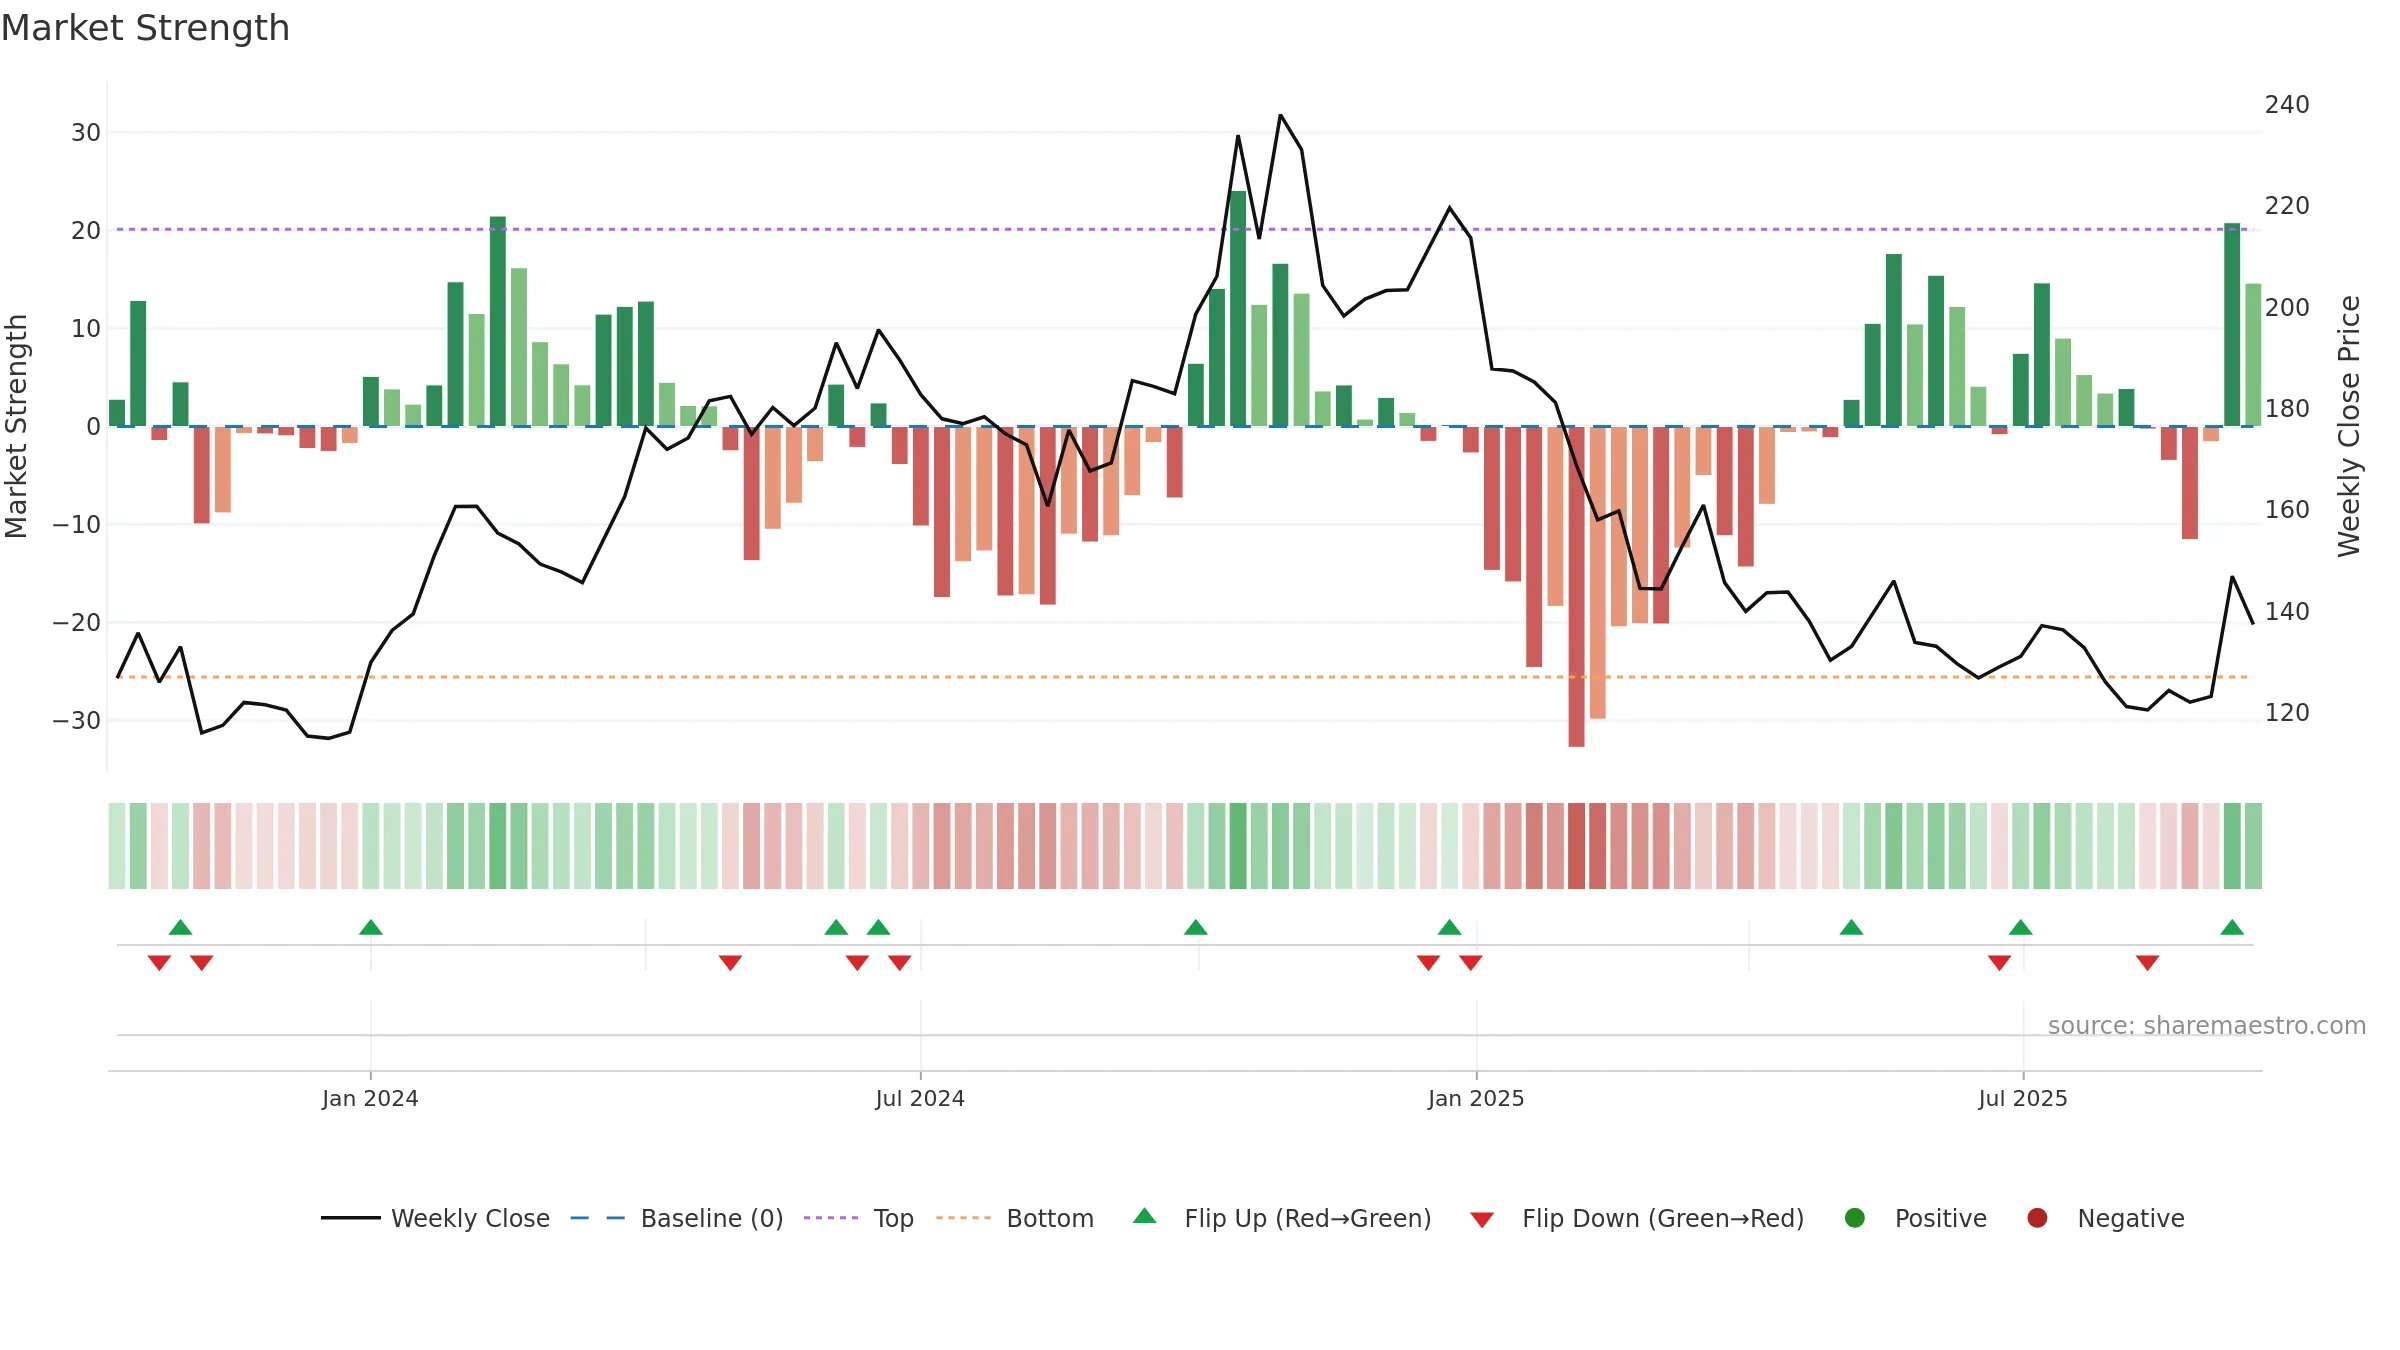The image size is (2400, 1350).
Task: Click the darkest red cell in heatmap strip
Action: [x=1576, y=846]
